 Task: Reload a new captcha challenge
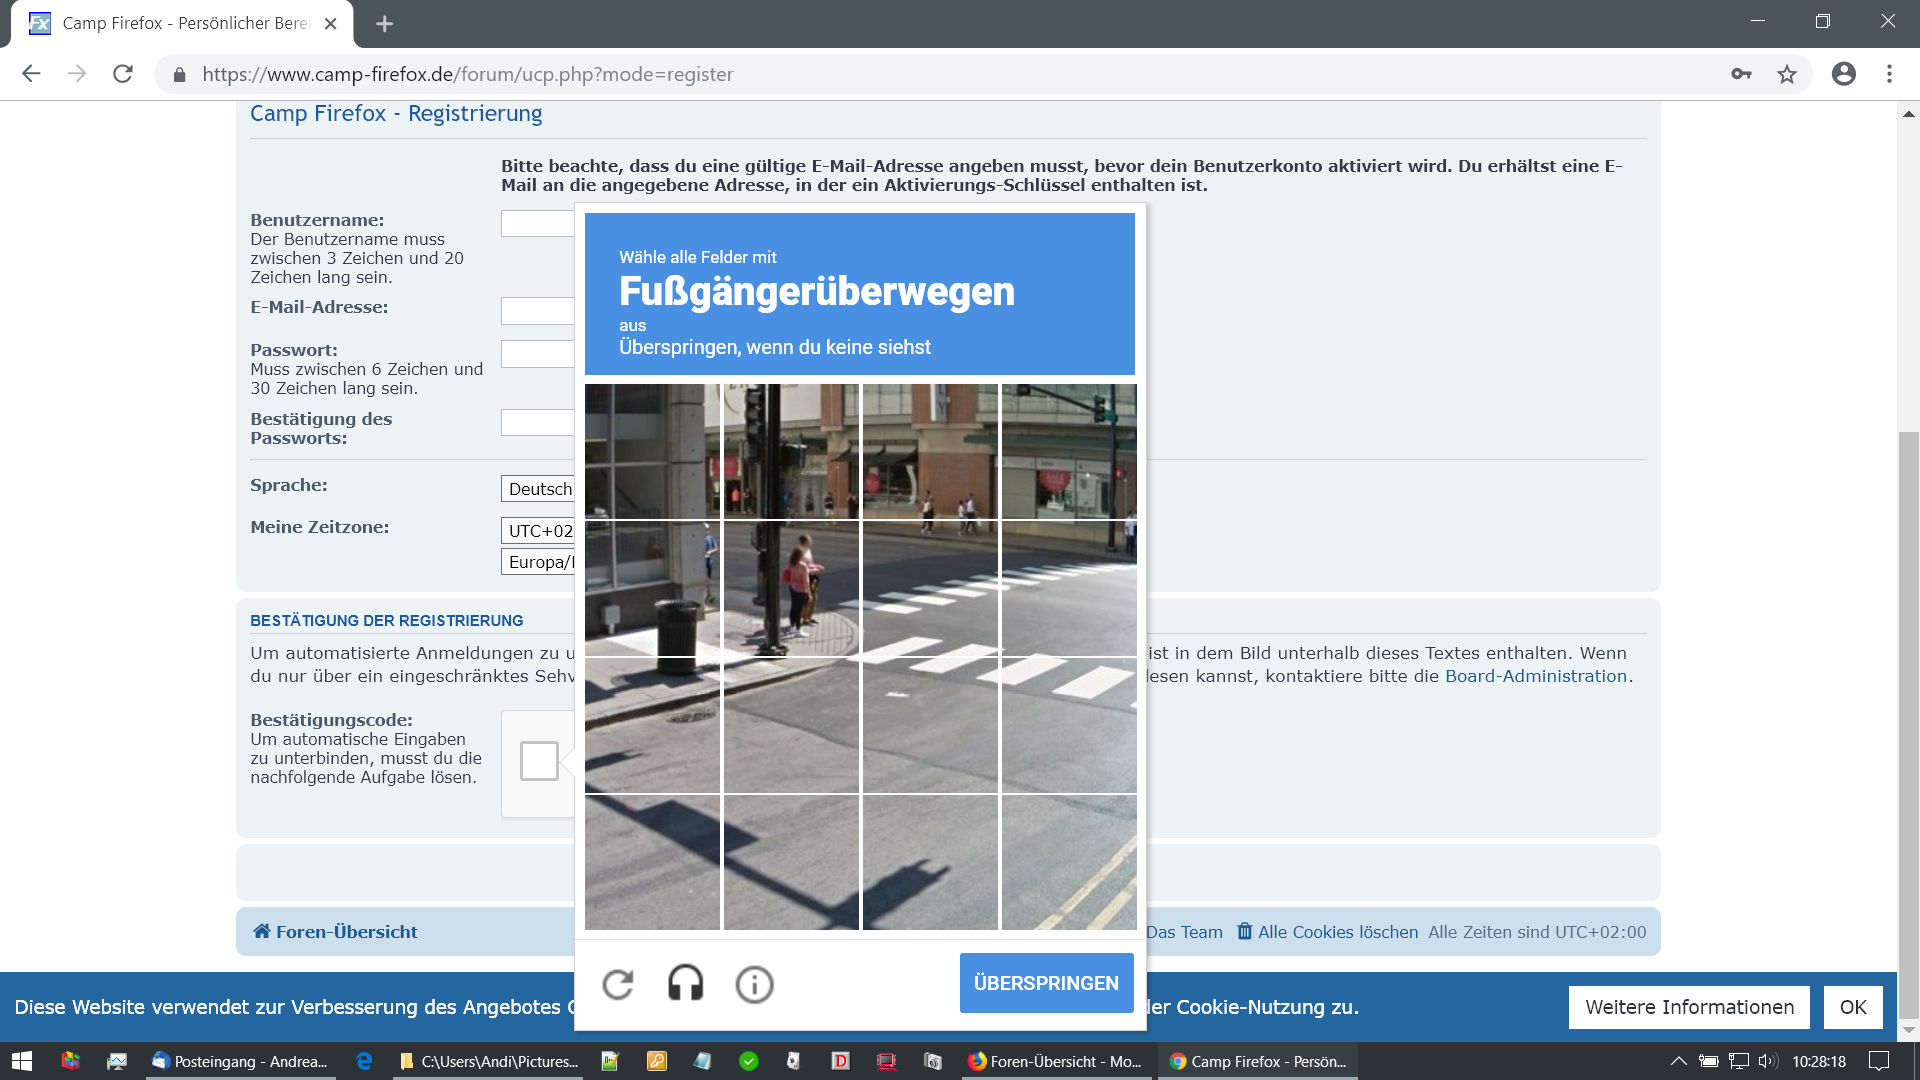click(618, 985)
